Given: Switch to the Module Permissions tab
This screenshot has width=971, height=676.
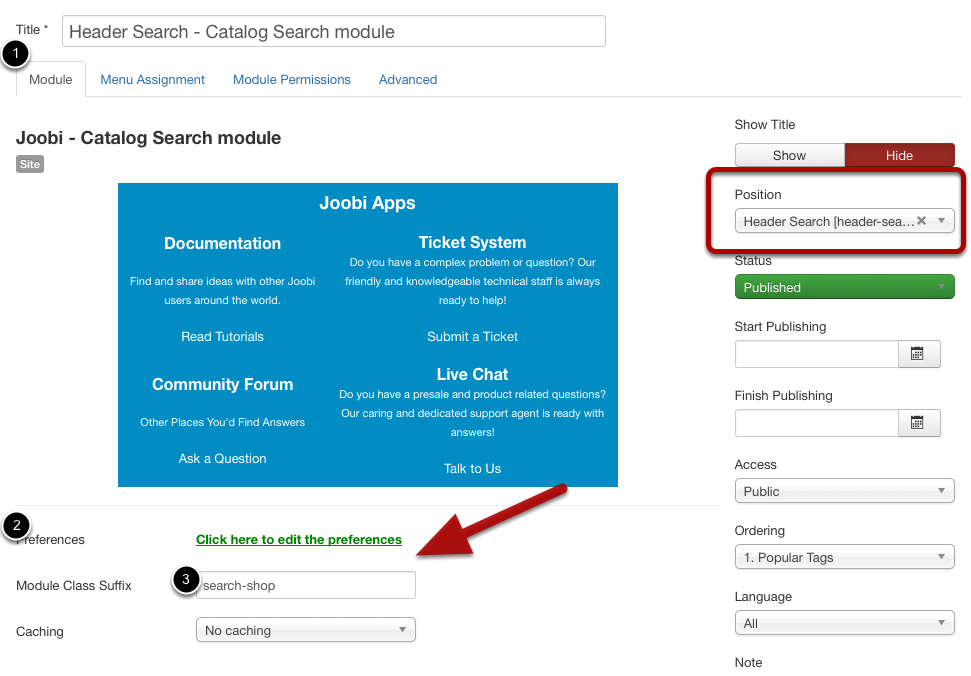Looking at the screenshot, I should pos(292,80).
